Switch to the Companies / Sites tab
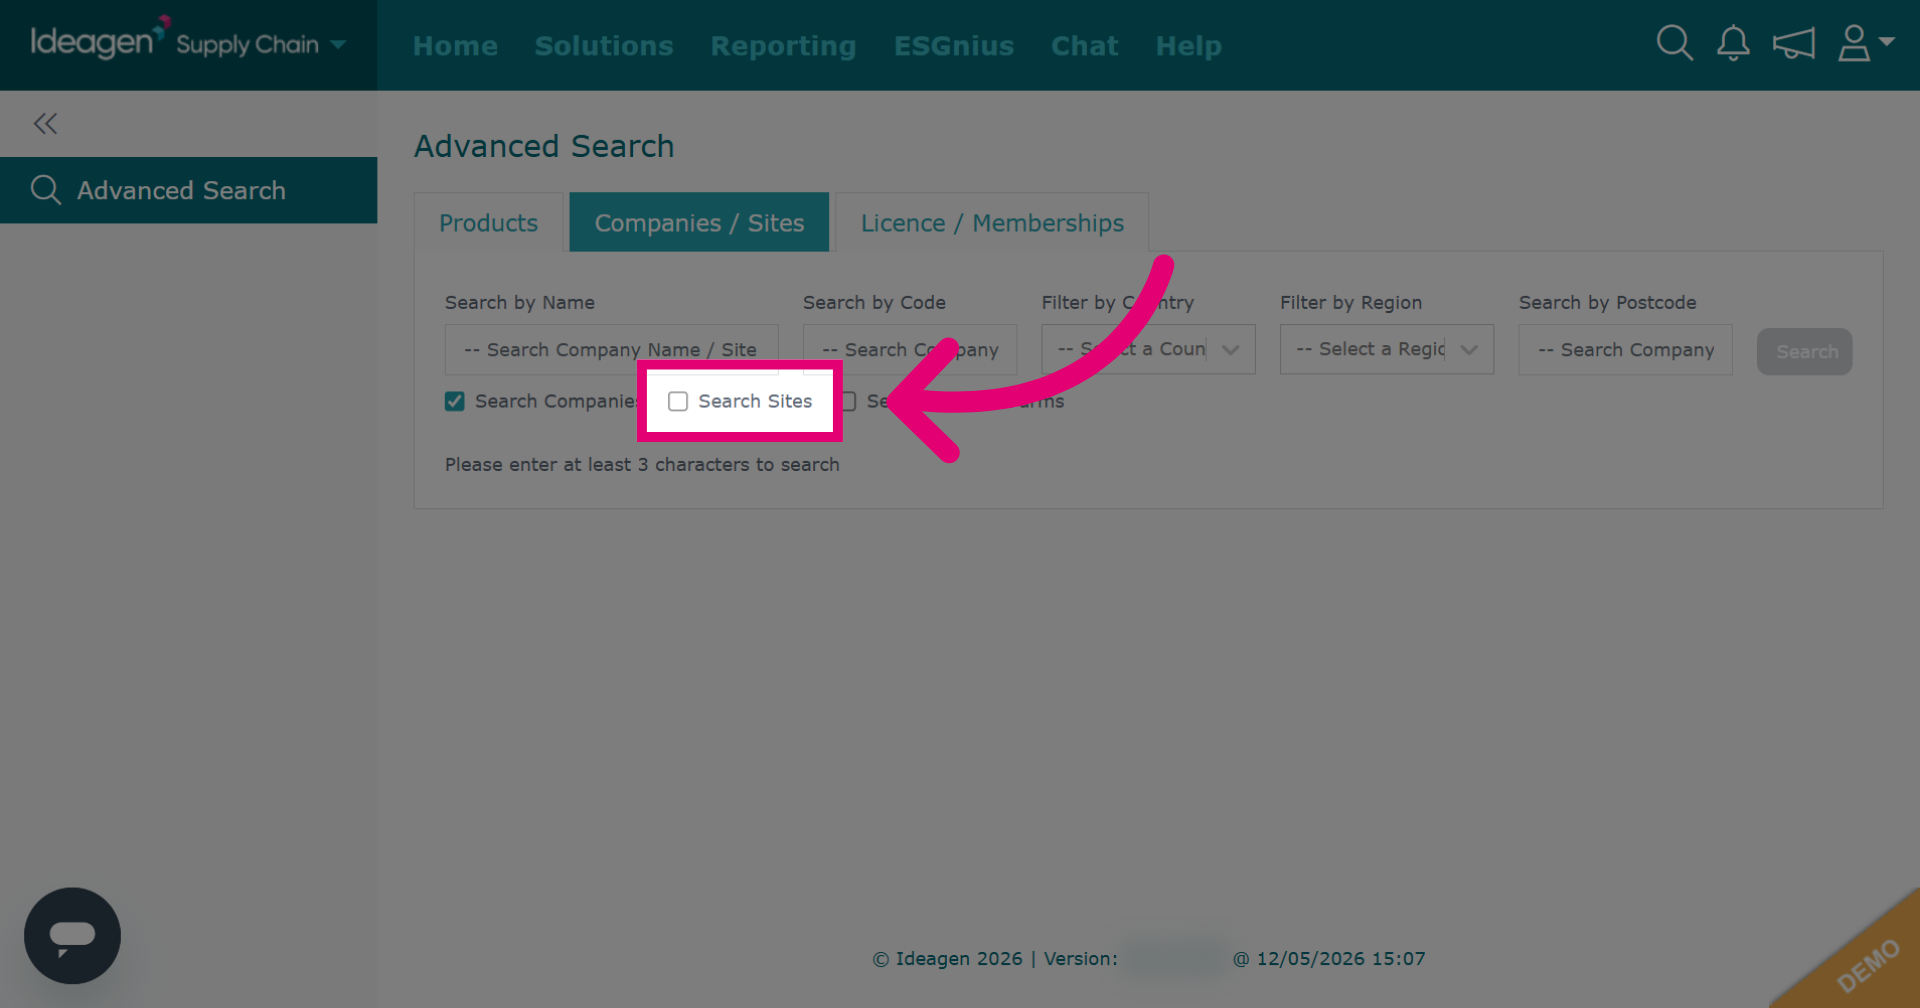The height and width of the screenshot is (1008, 1920). pyautogui.click(x=699, y=222)
